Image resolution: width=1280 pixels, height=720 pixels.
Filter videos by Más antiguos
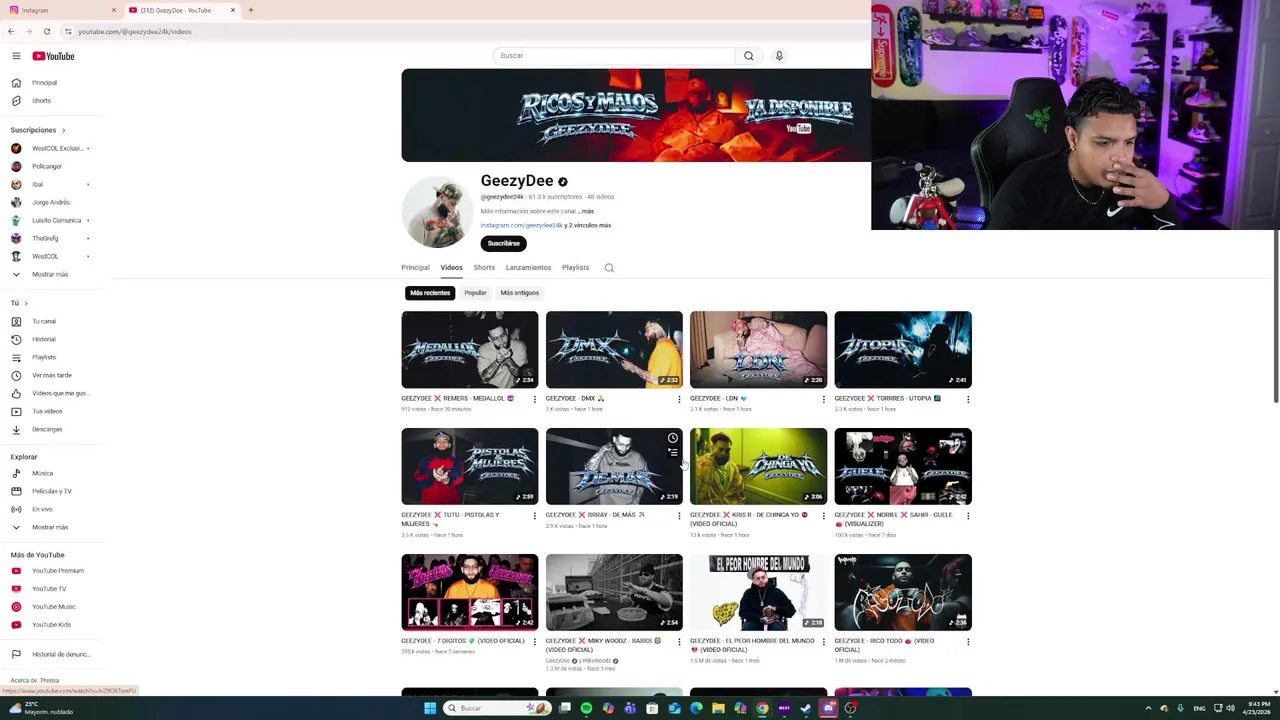click(x=519, y=293)
